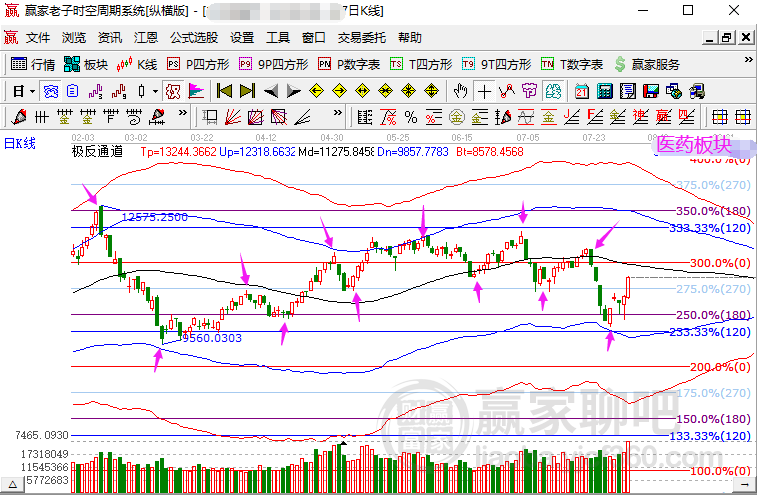Click the 医药板块 sector label
The image size is (757, 495).
coord(694,144)
